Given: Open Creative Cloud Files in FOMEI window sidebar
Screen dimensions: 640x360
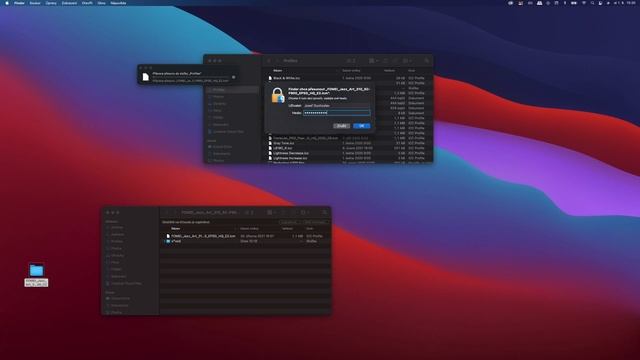Looking at the screenshot, I should tap(126, 283).
